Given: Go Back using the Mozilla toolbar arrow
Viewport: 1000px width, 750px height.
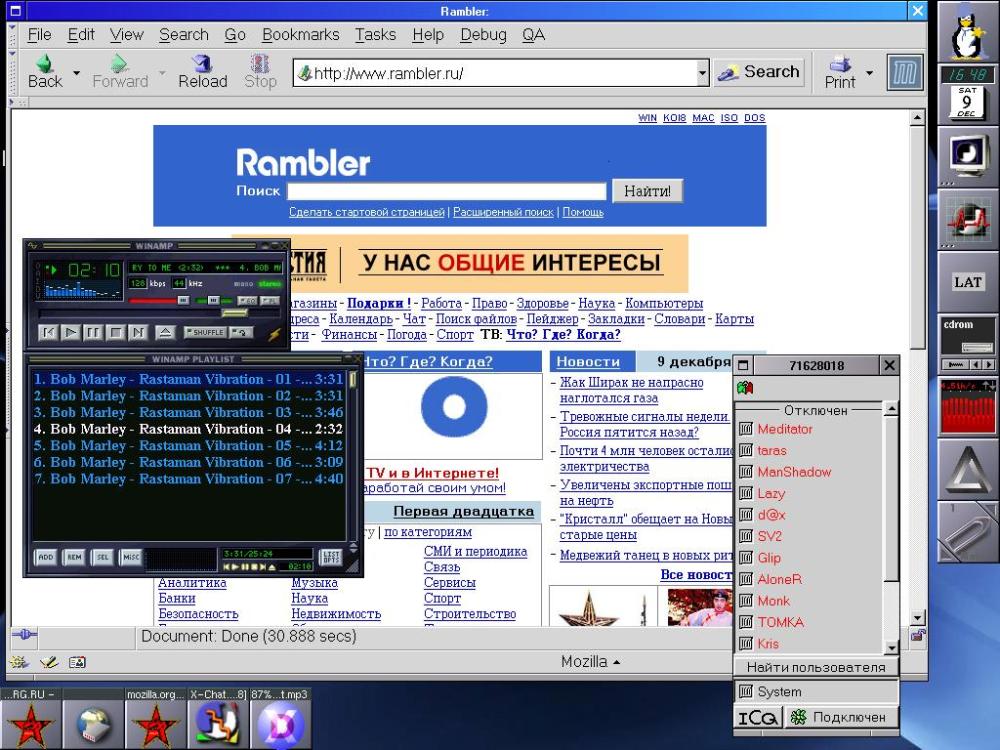Looking at the screenshot, I should coord(45,71).
